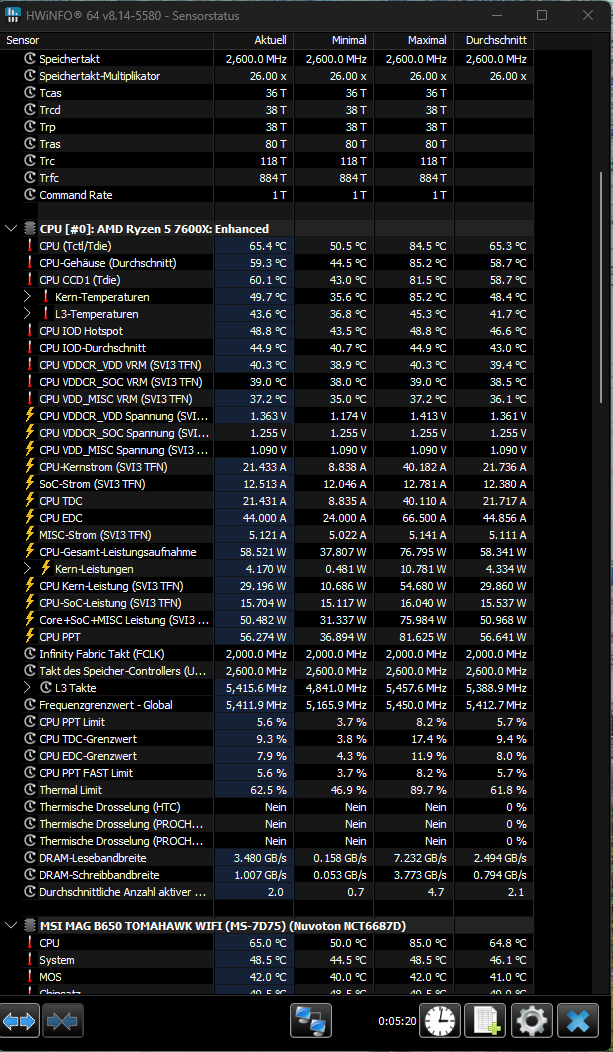
Task: Close sensors with the blue X icon
Action: click(x=577, y=1021)
